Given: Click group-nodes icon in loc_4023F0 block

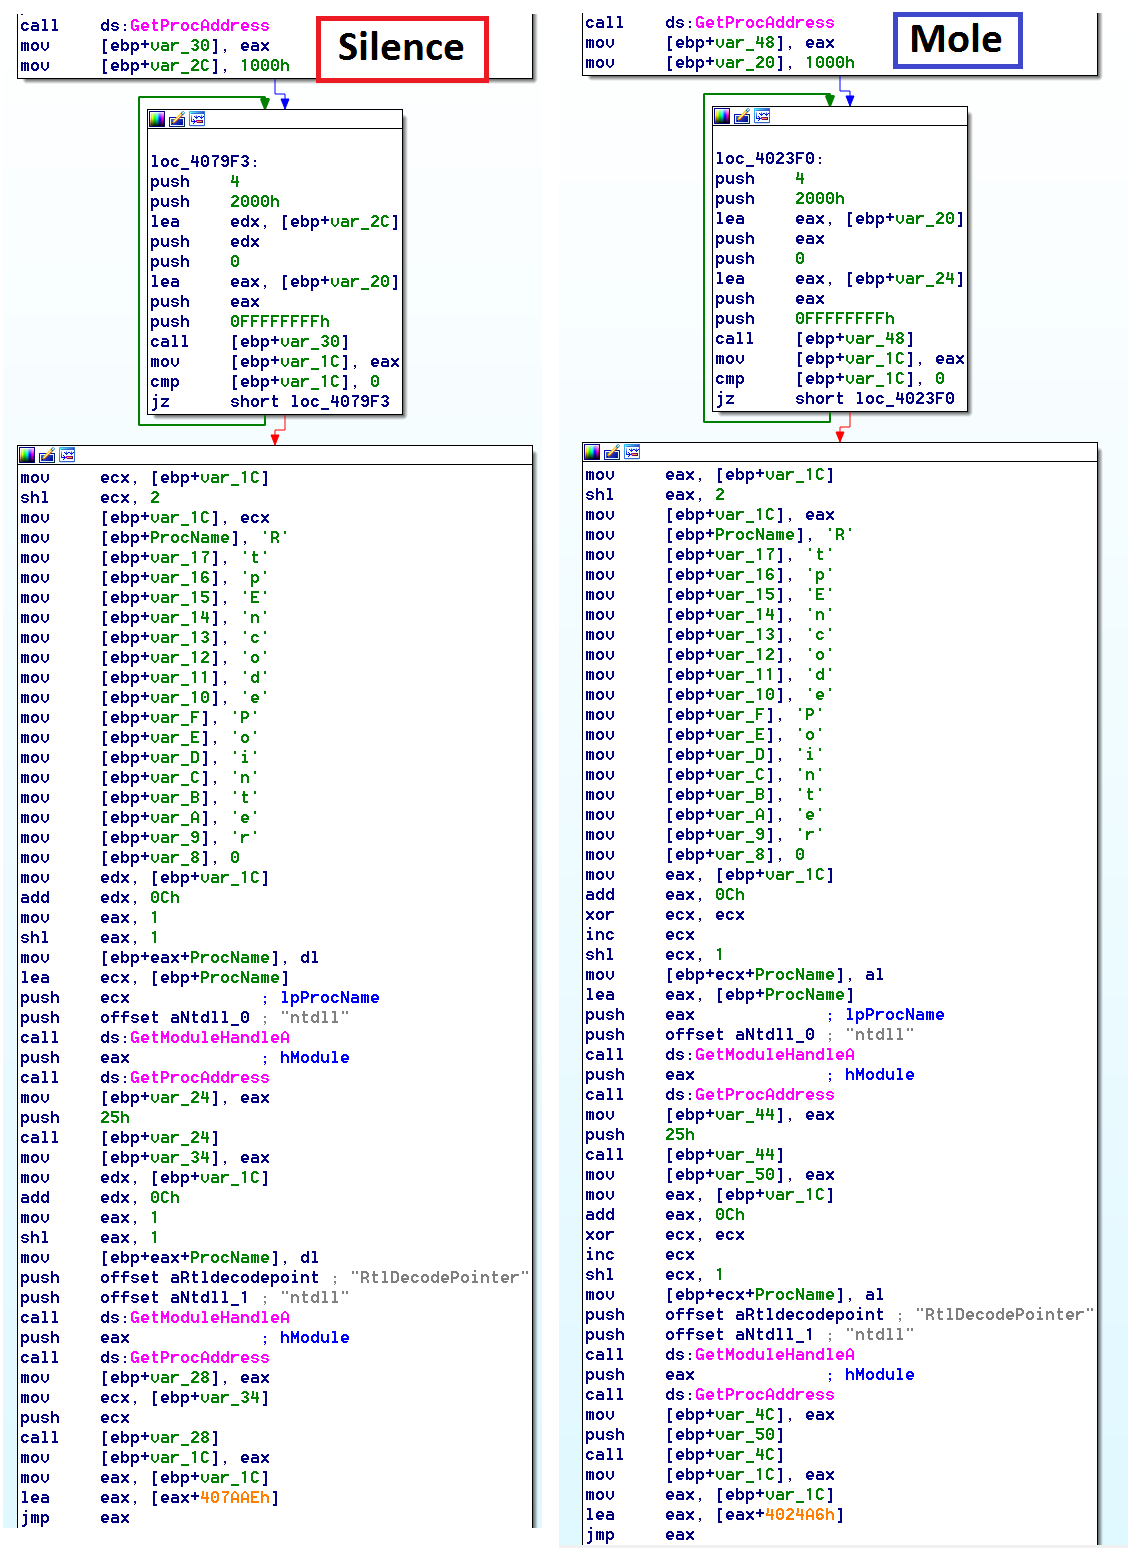Looking at the screenshot, I should click(762, 116).
